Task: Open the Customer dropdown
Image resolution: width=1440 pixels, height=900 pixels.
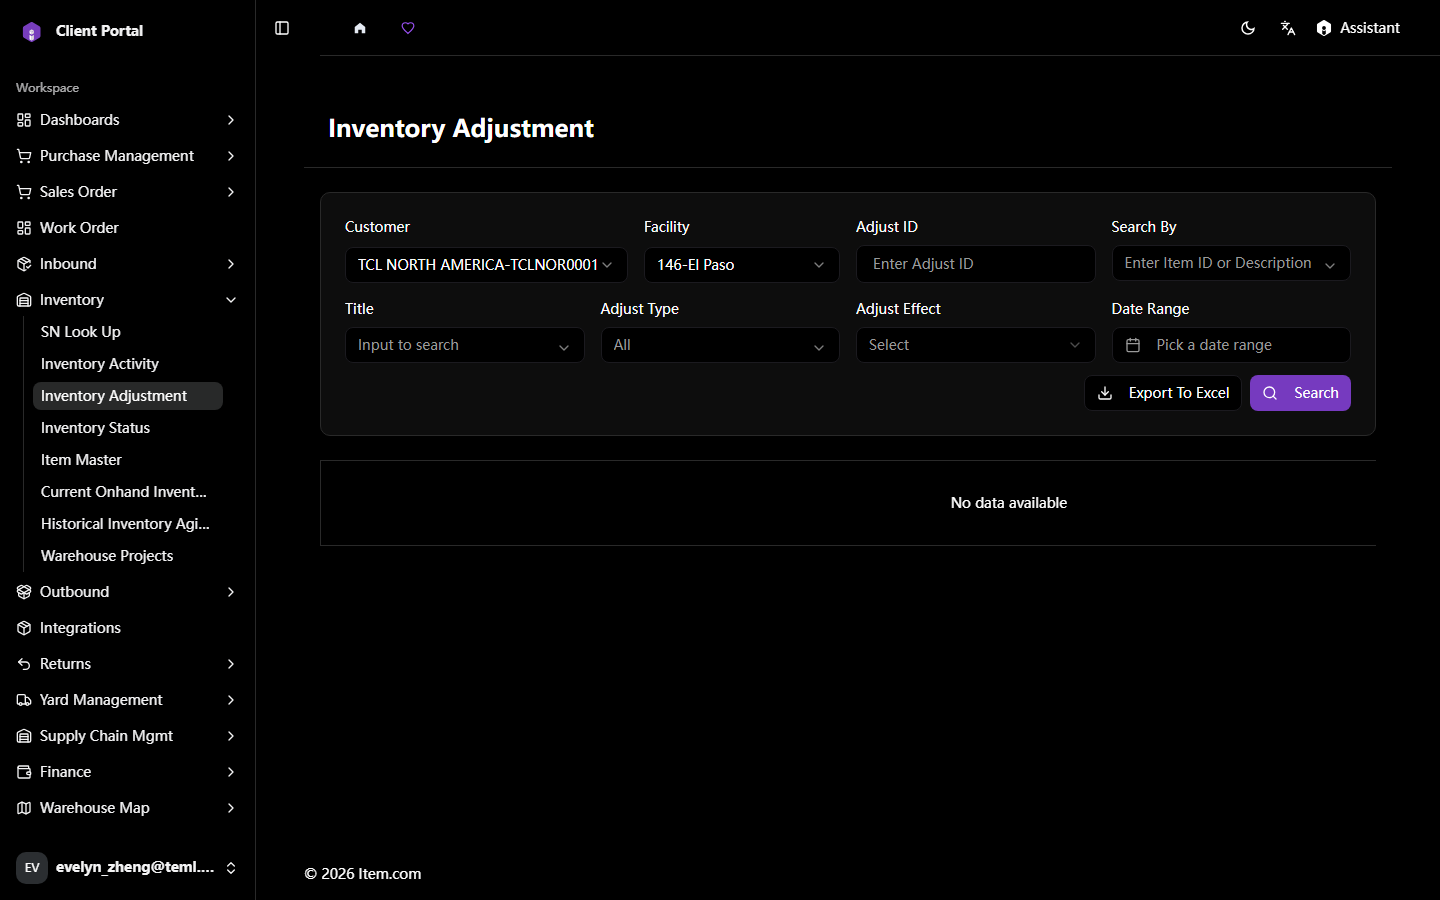Action: tap(486, 265)
